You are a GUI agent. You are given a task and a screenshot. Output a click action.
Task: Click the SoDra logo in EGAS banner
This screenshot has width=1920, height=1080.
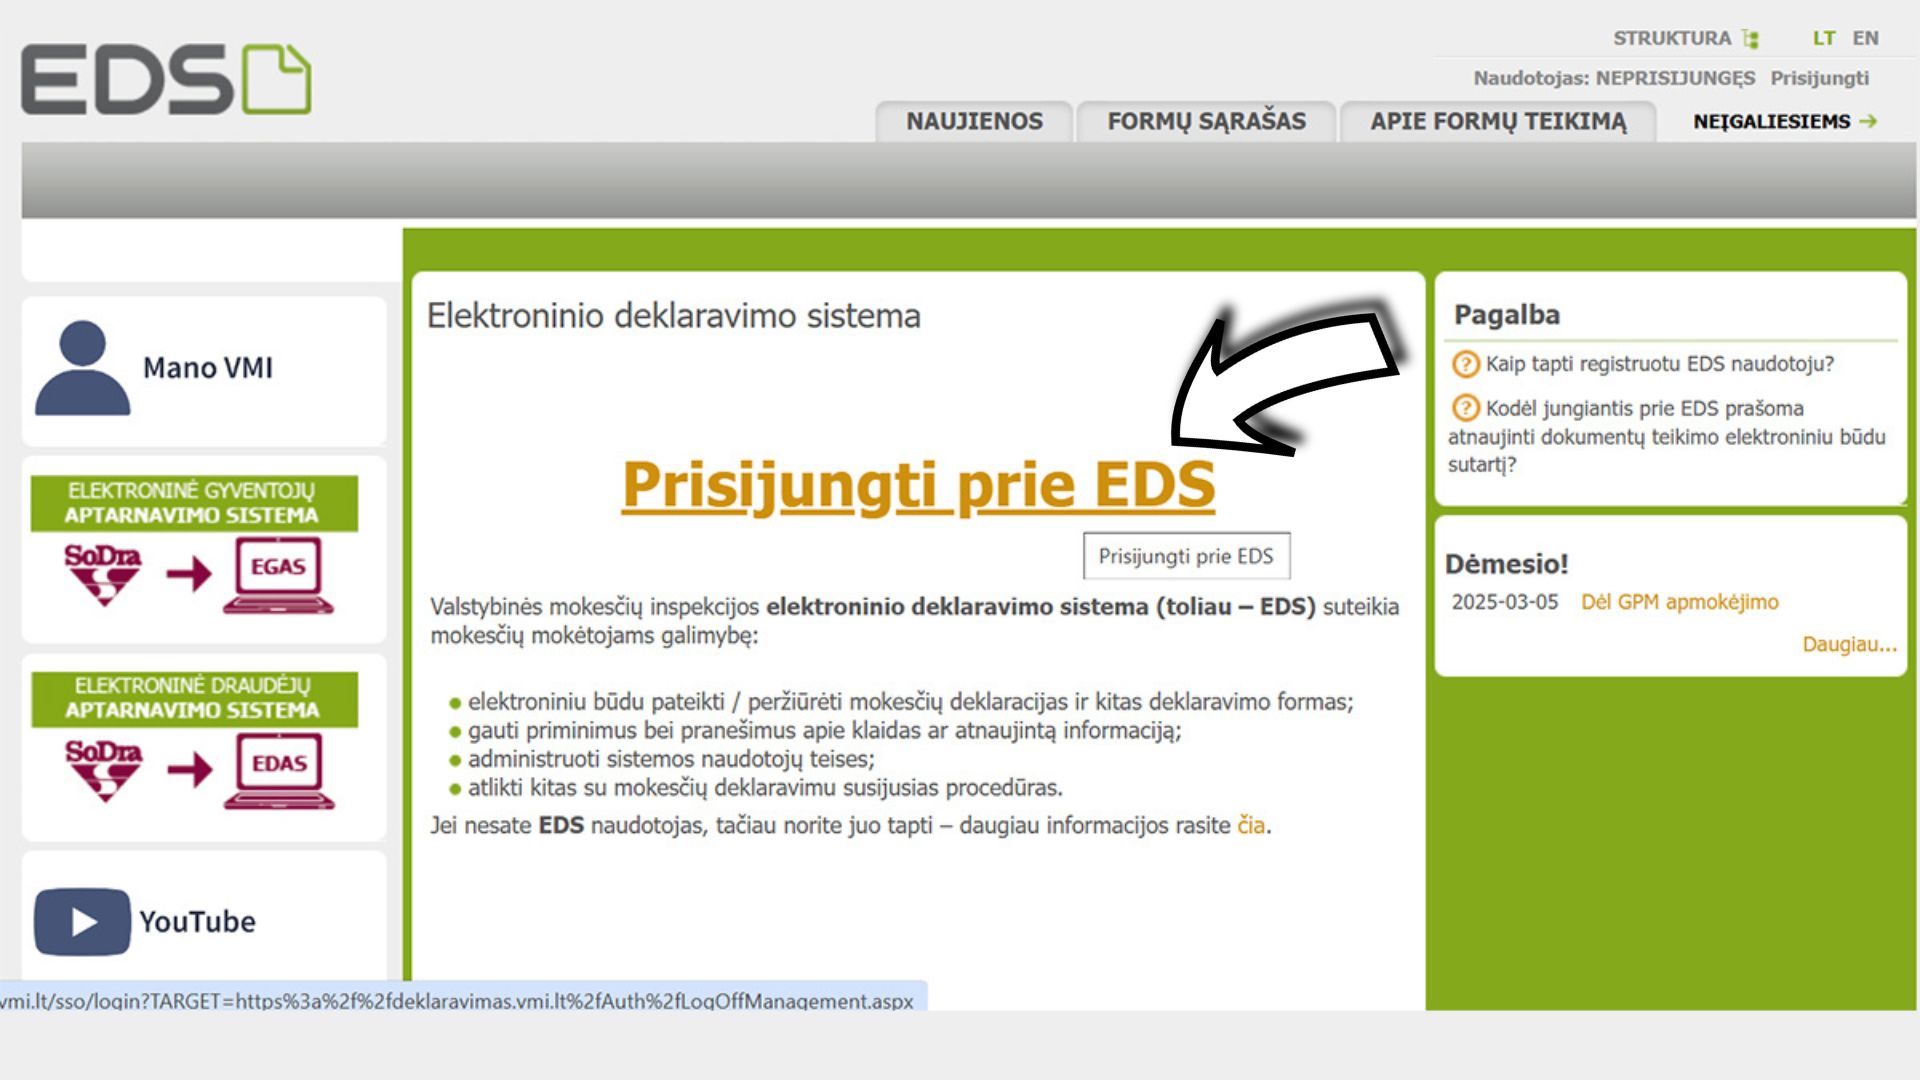click(103, 574)
